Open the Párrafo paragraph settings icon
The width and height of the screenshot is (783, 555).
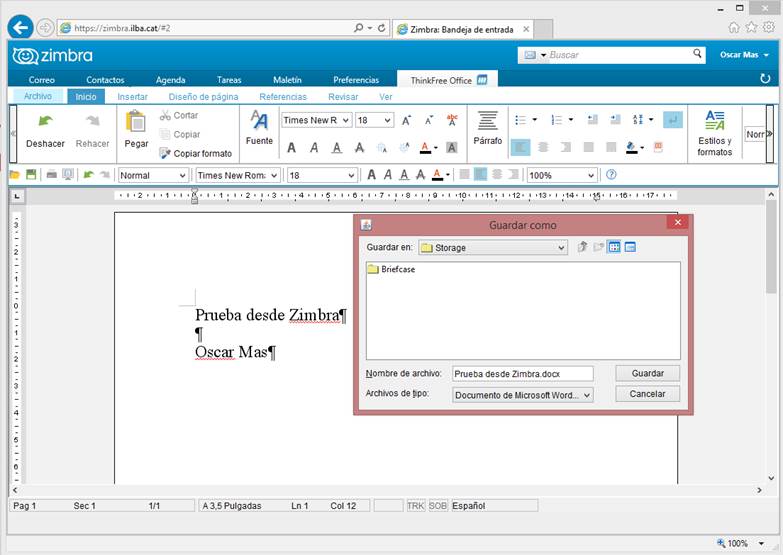(x=487, y=120)
